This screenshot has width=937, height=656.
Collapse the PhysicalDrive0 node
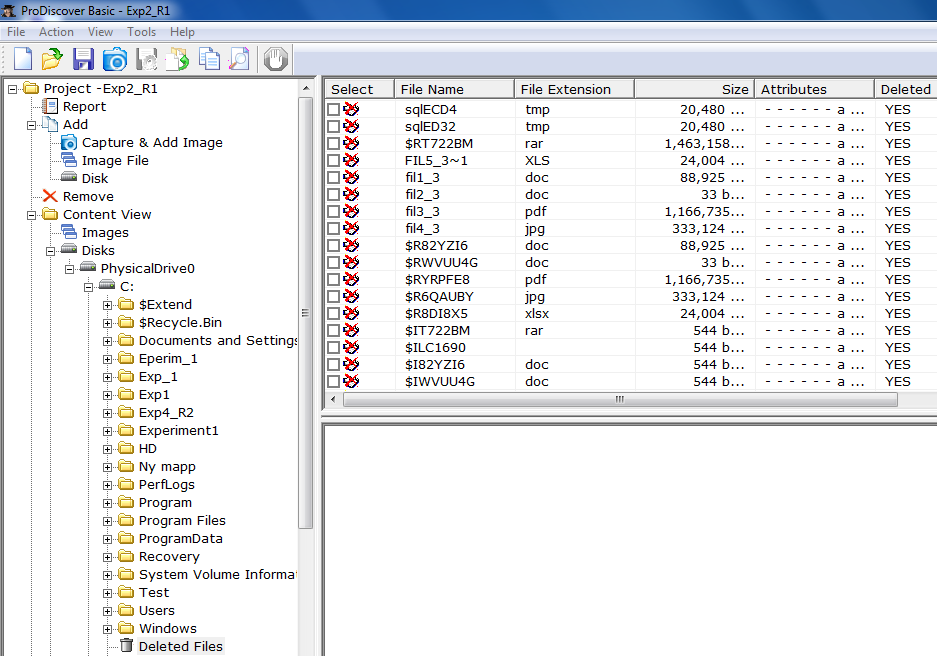click(x=69, y=269)
